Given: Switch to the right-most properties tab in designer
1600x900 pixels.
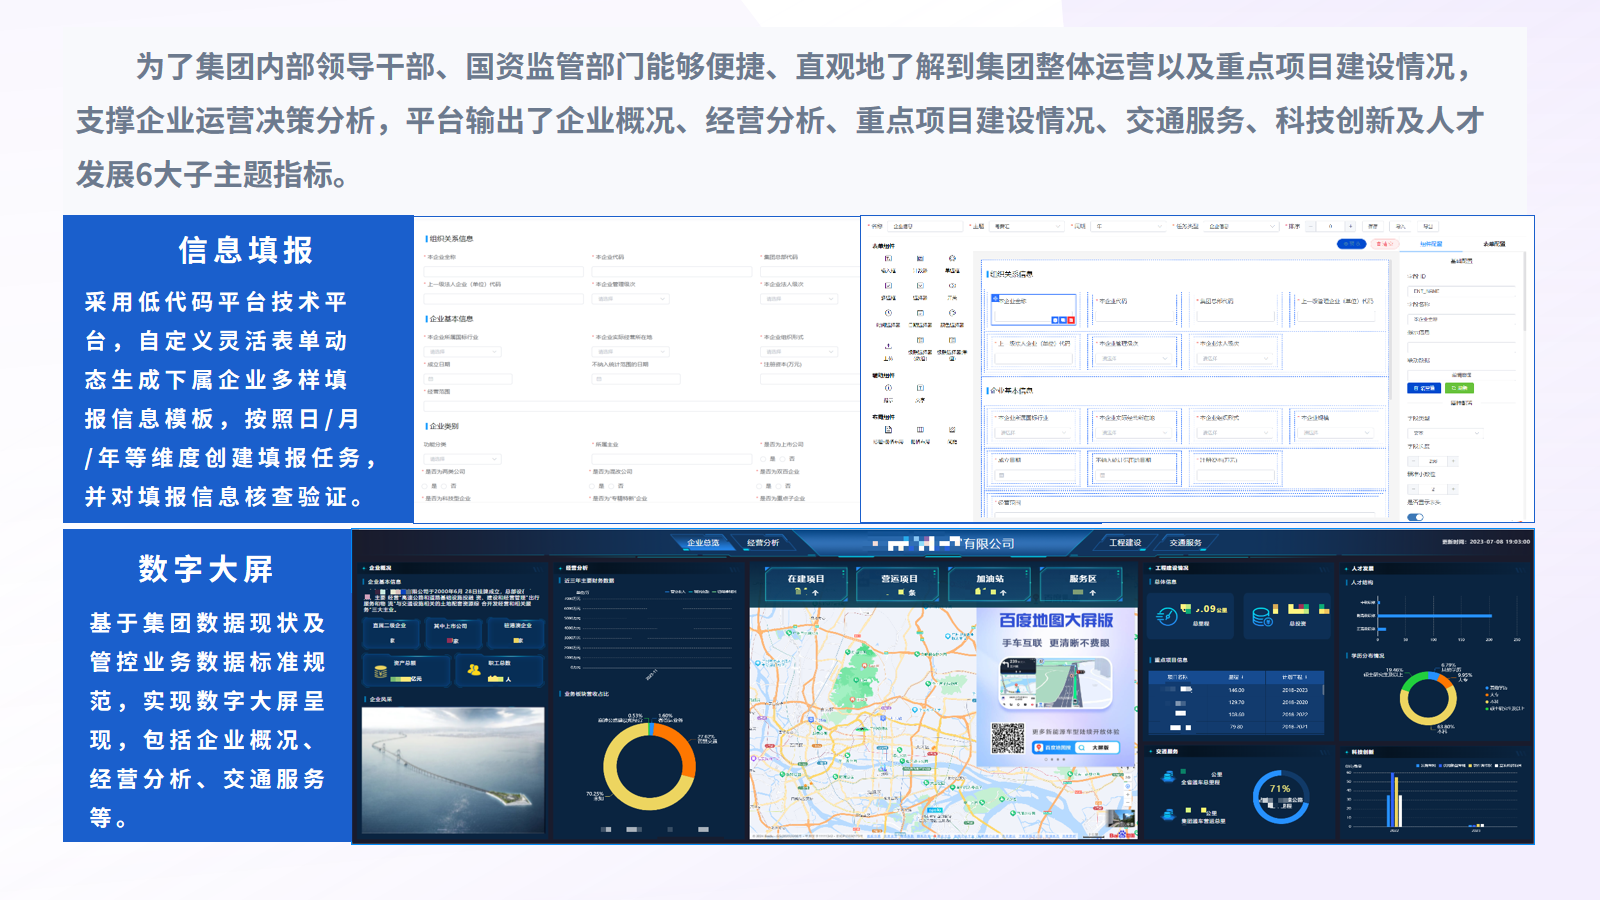Looking at the screenshot, I should coord(1494,244).
